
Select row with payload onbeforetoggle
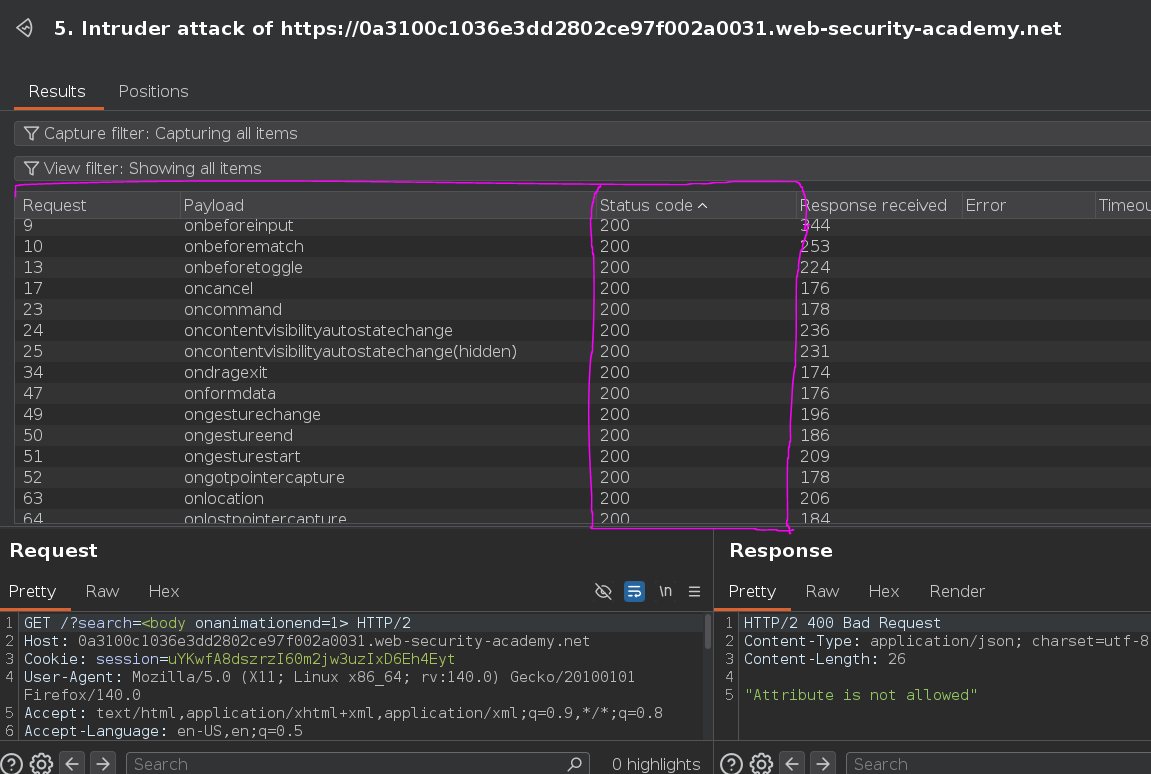point(583,267)
